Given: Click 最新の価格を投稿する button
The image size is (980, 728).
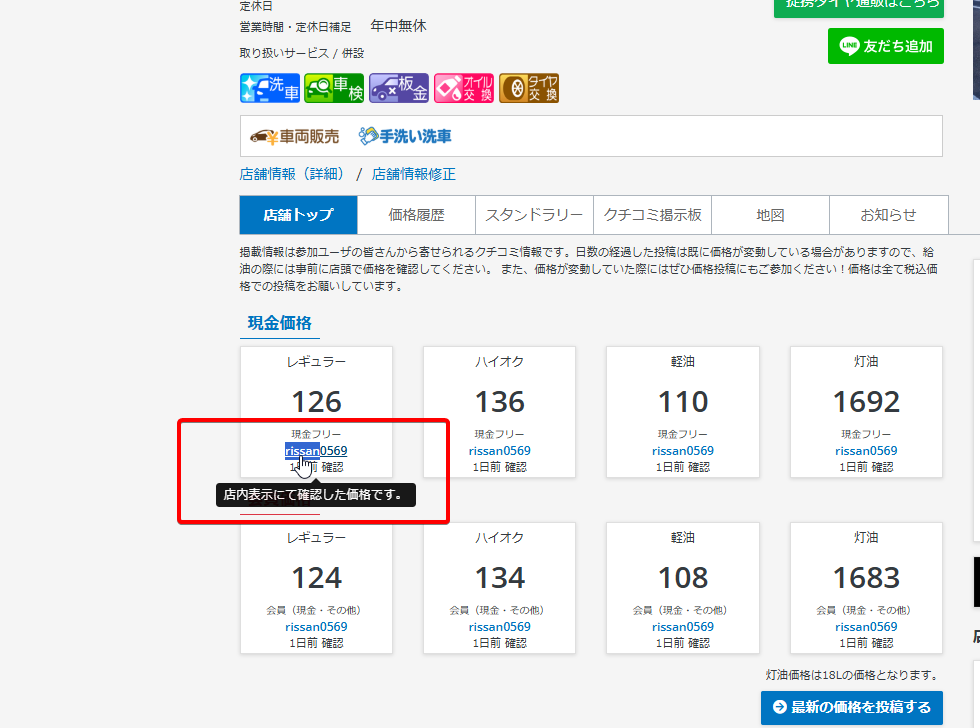Looking at the screenshot, I should (x=851, y=707).
